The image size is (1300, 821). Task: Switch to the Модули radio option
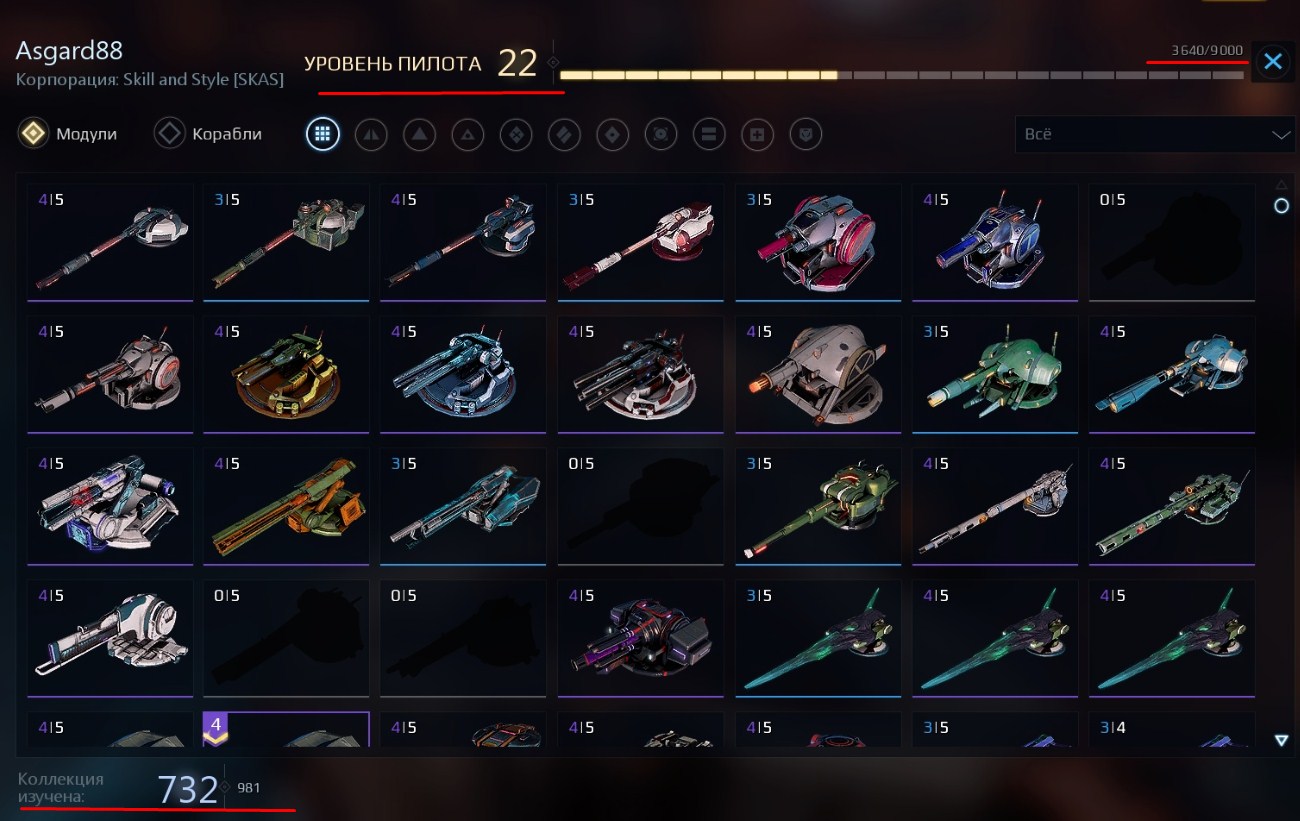pos(34,134)
